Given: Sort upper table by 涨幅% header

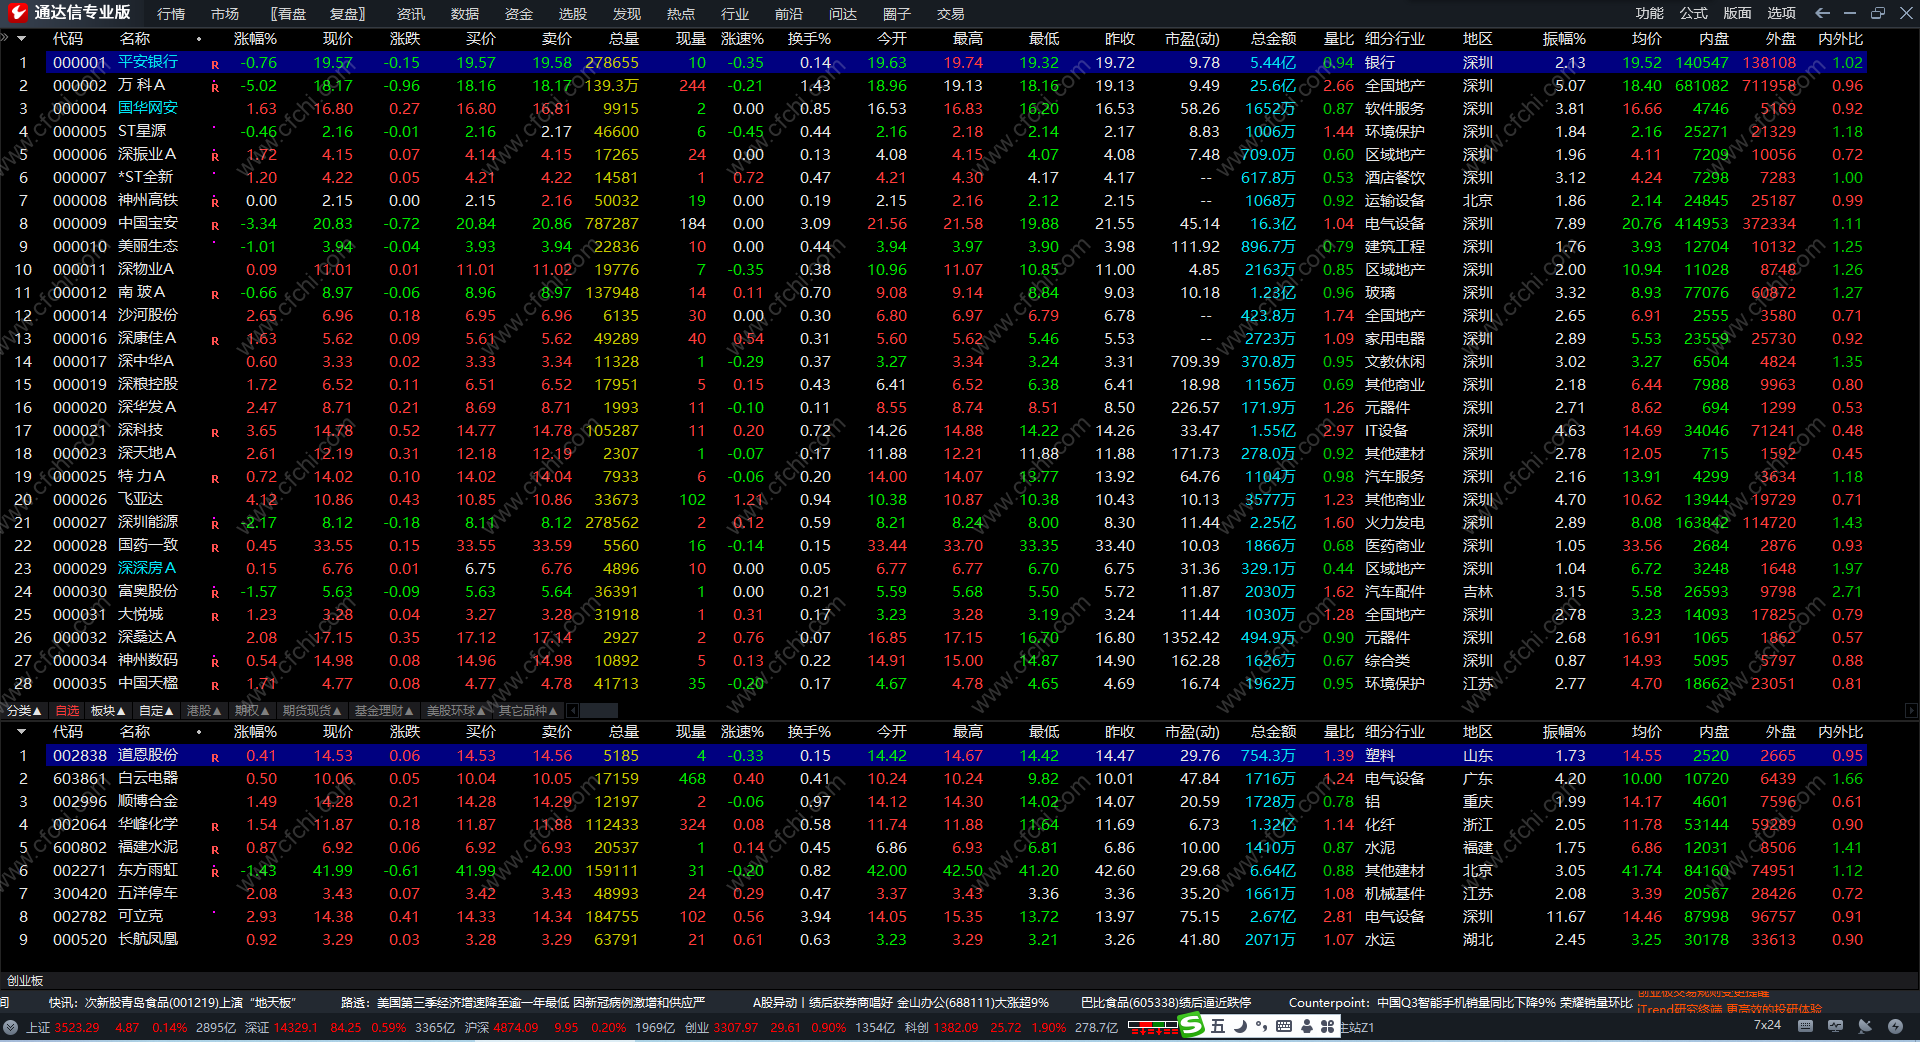Looking at the screenshot, I should click(x=255, y=39).
